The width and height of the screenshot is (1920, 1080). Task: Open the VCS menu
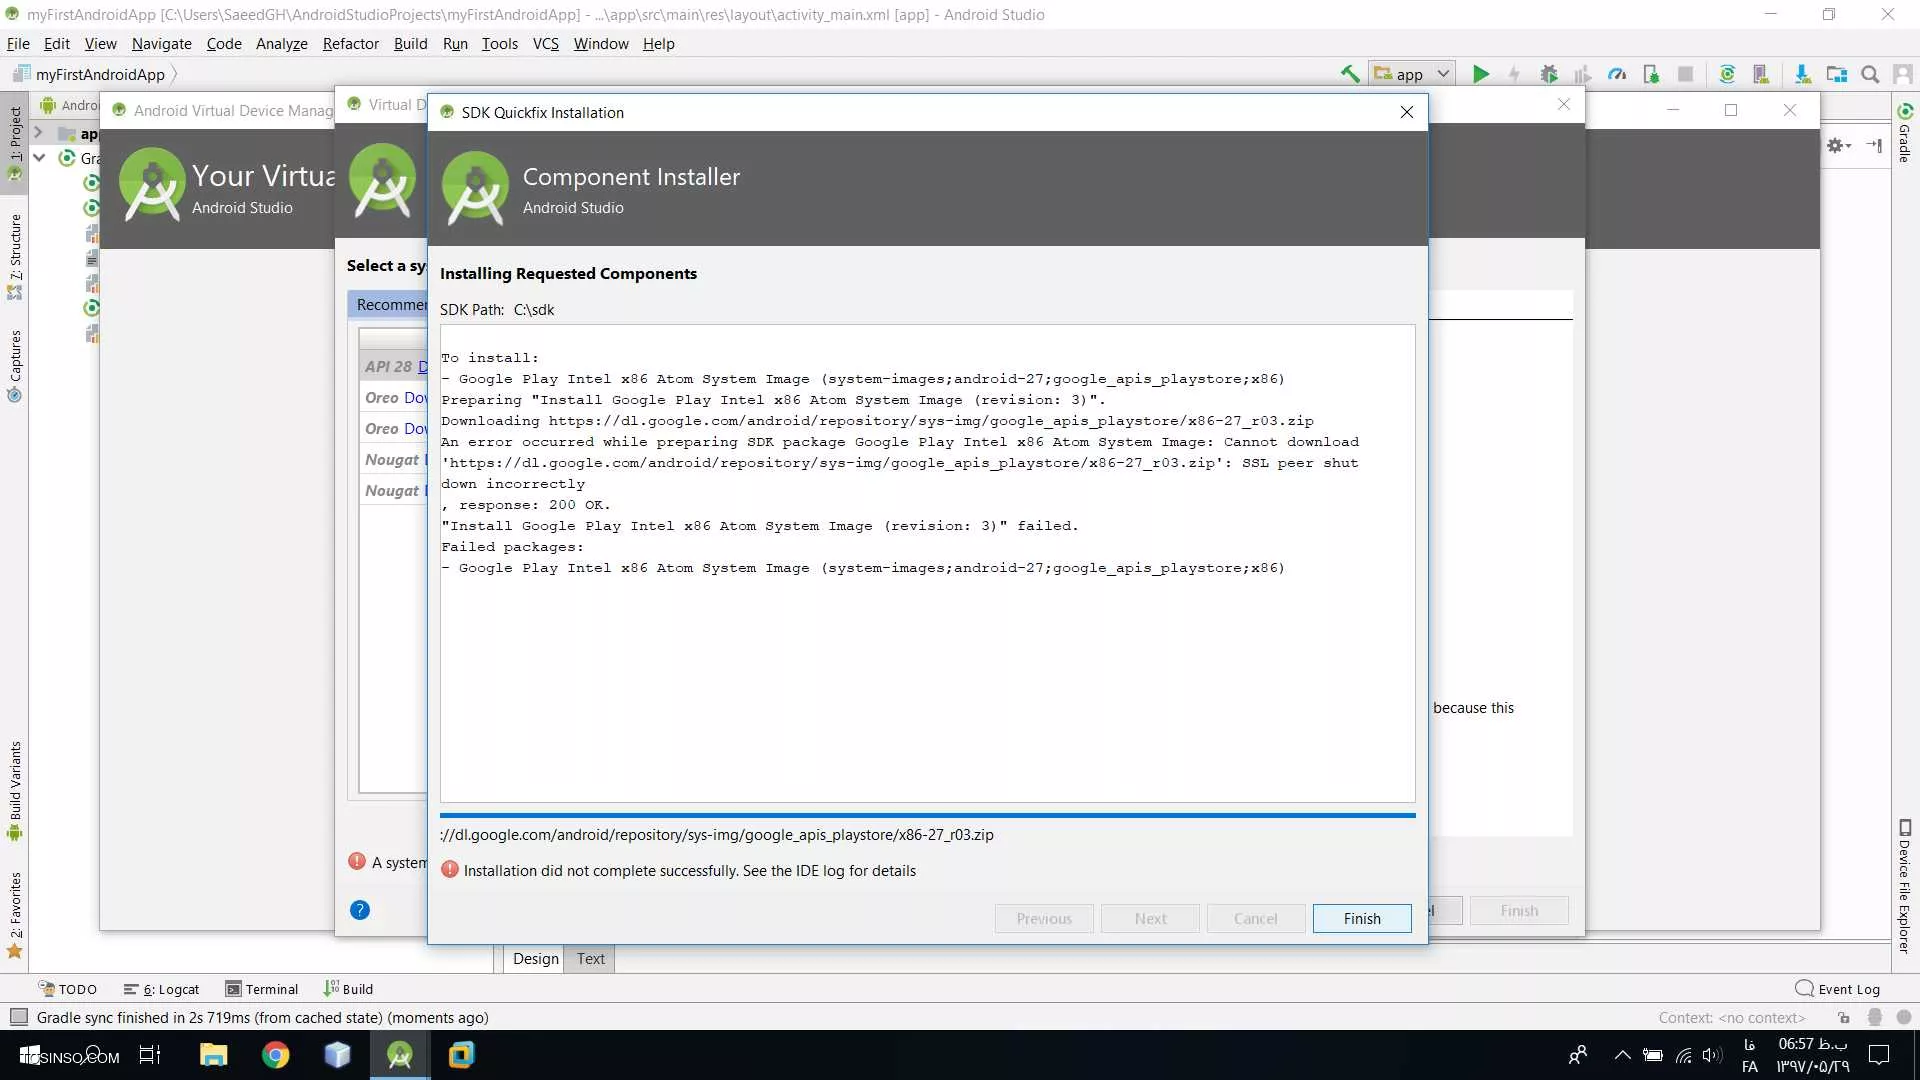(545, 44)
